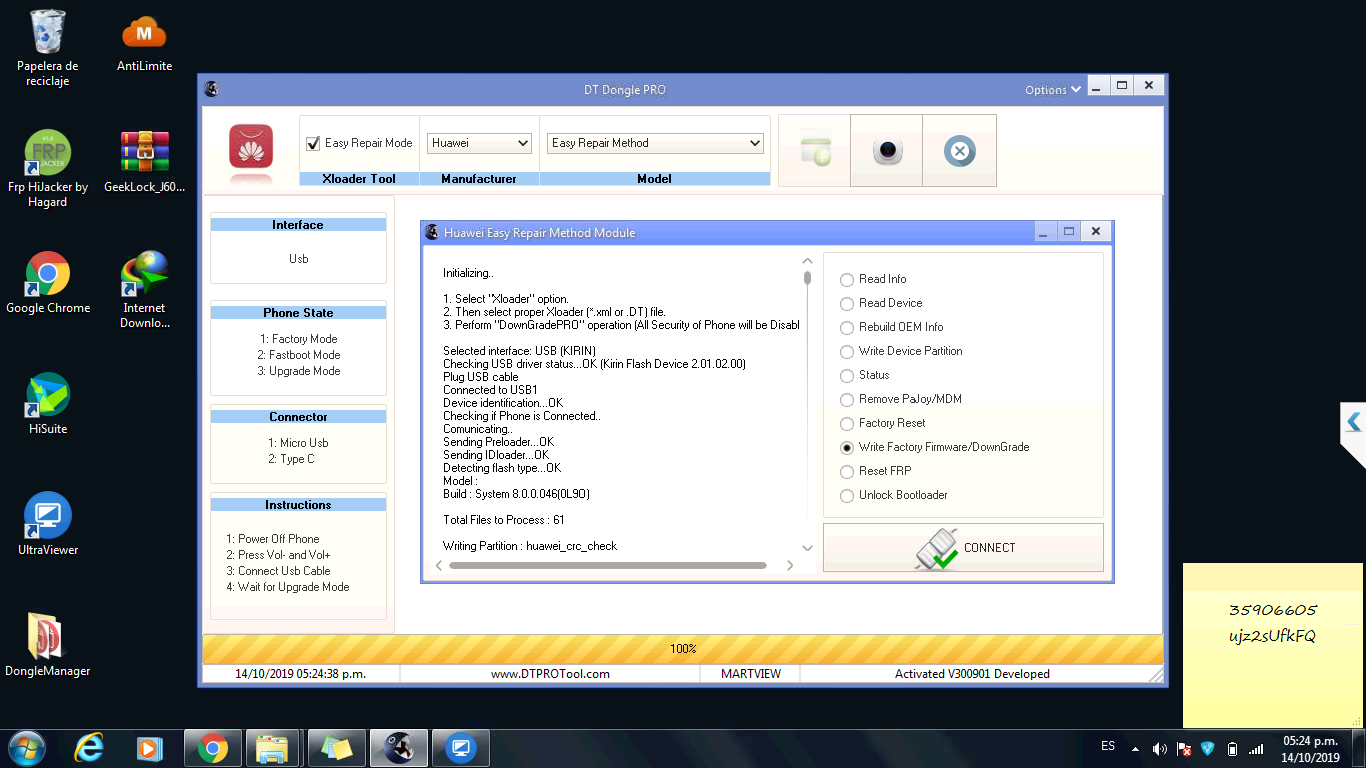Open Frp HiJacker by Hagard icon
This screenshot has width=1366, height=768.
coord(48,169)
